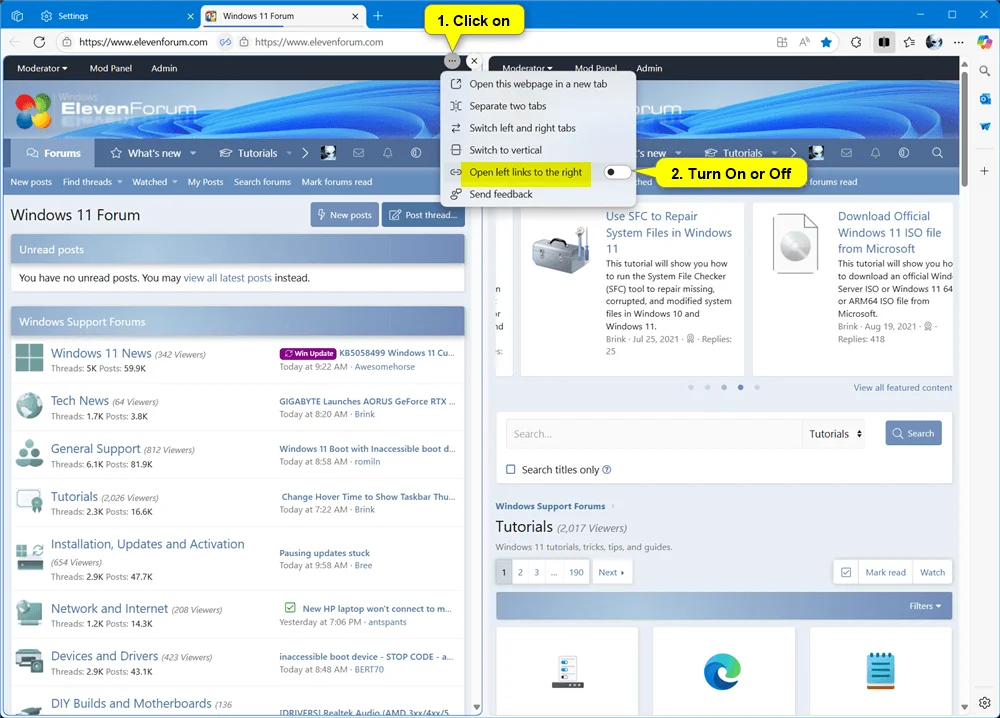Open the sidebar settings gear icon

985,702
